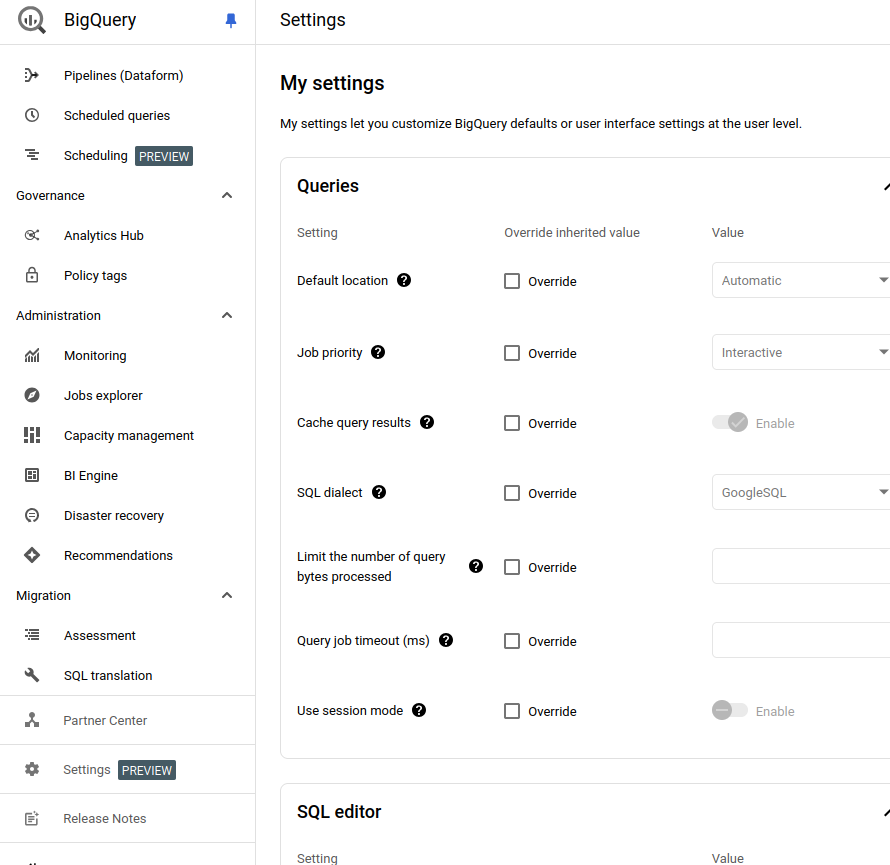This screenshot has height=865, width=890.
Task: Click the SQL translation wrench icon
Action: click(x=32, y=675)
